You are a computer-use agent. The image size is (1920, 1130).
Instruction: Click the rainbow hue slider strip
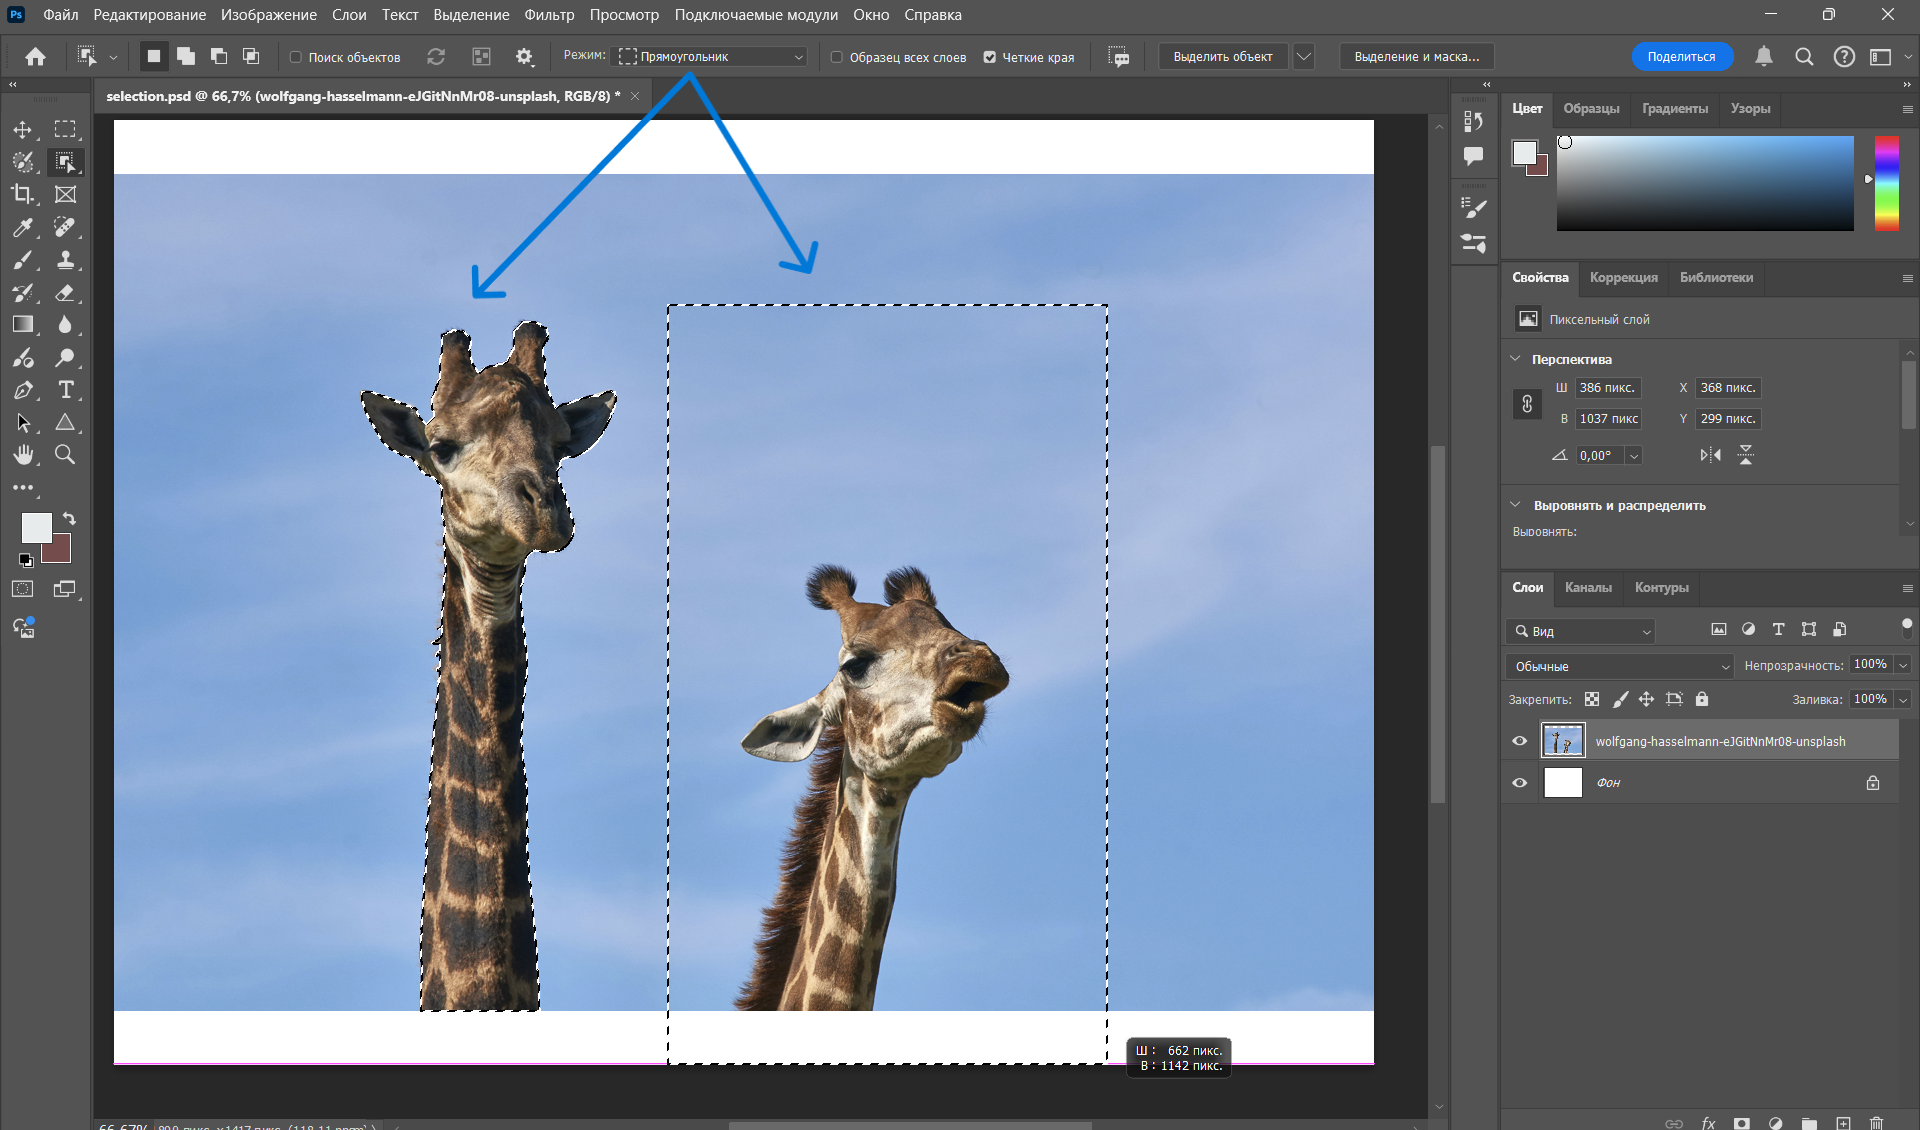[x=1886, y=183]
